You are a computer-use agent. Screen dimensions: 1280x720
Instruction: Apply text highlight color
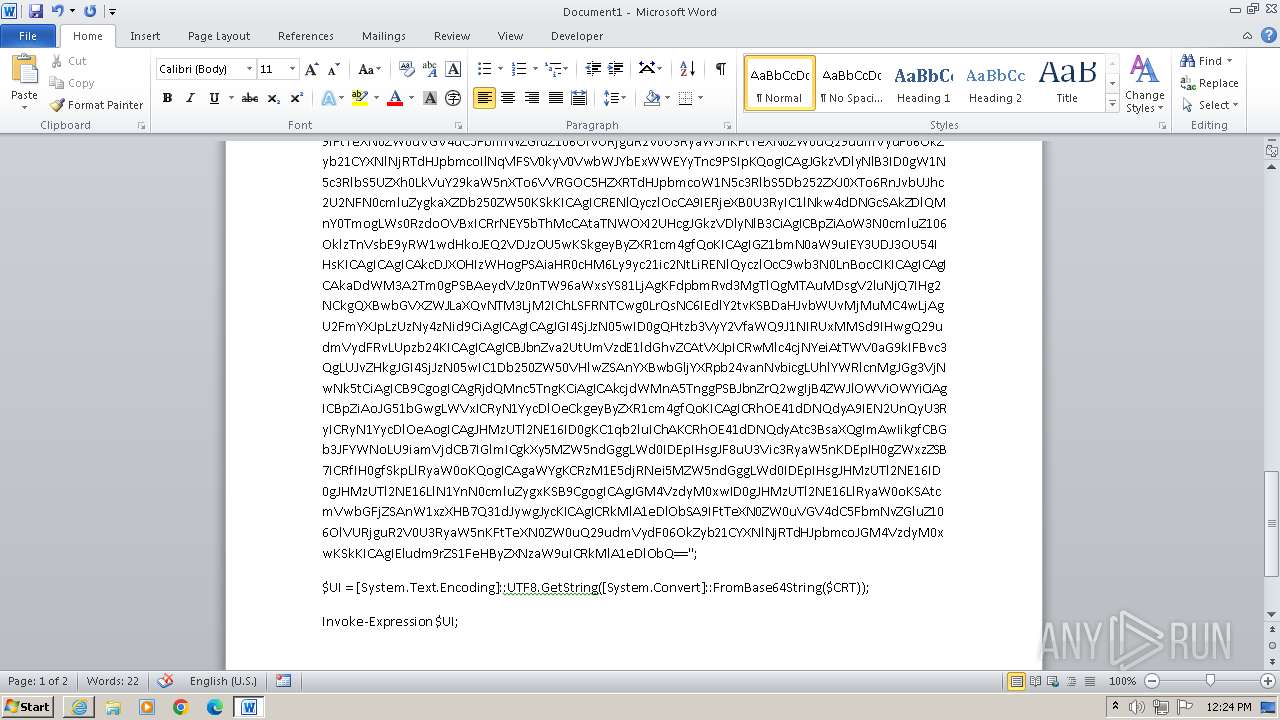tap(359, 98)
